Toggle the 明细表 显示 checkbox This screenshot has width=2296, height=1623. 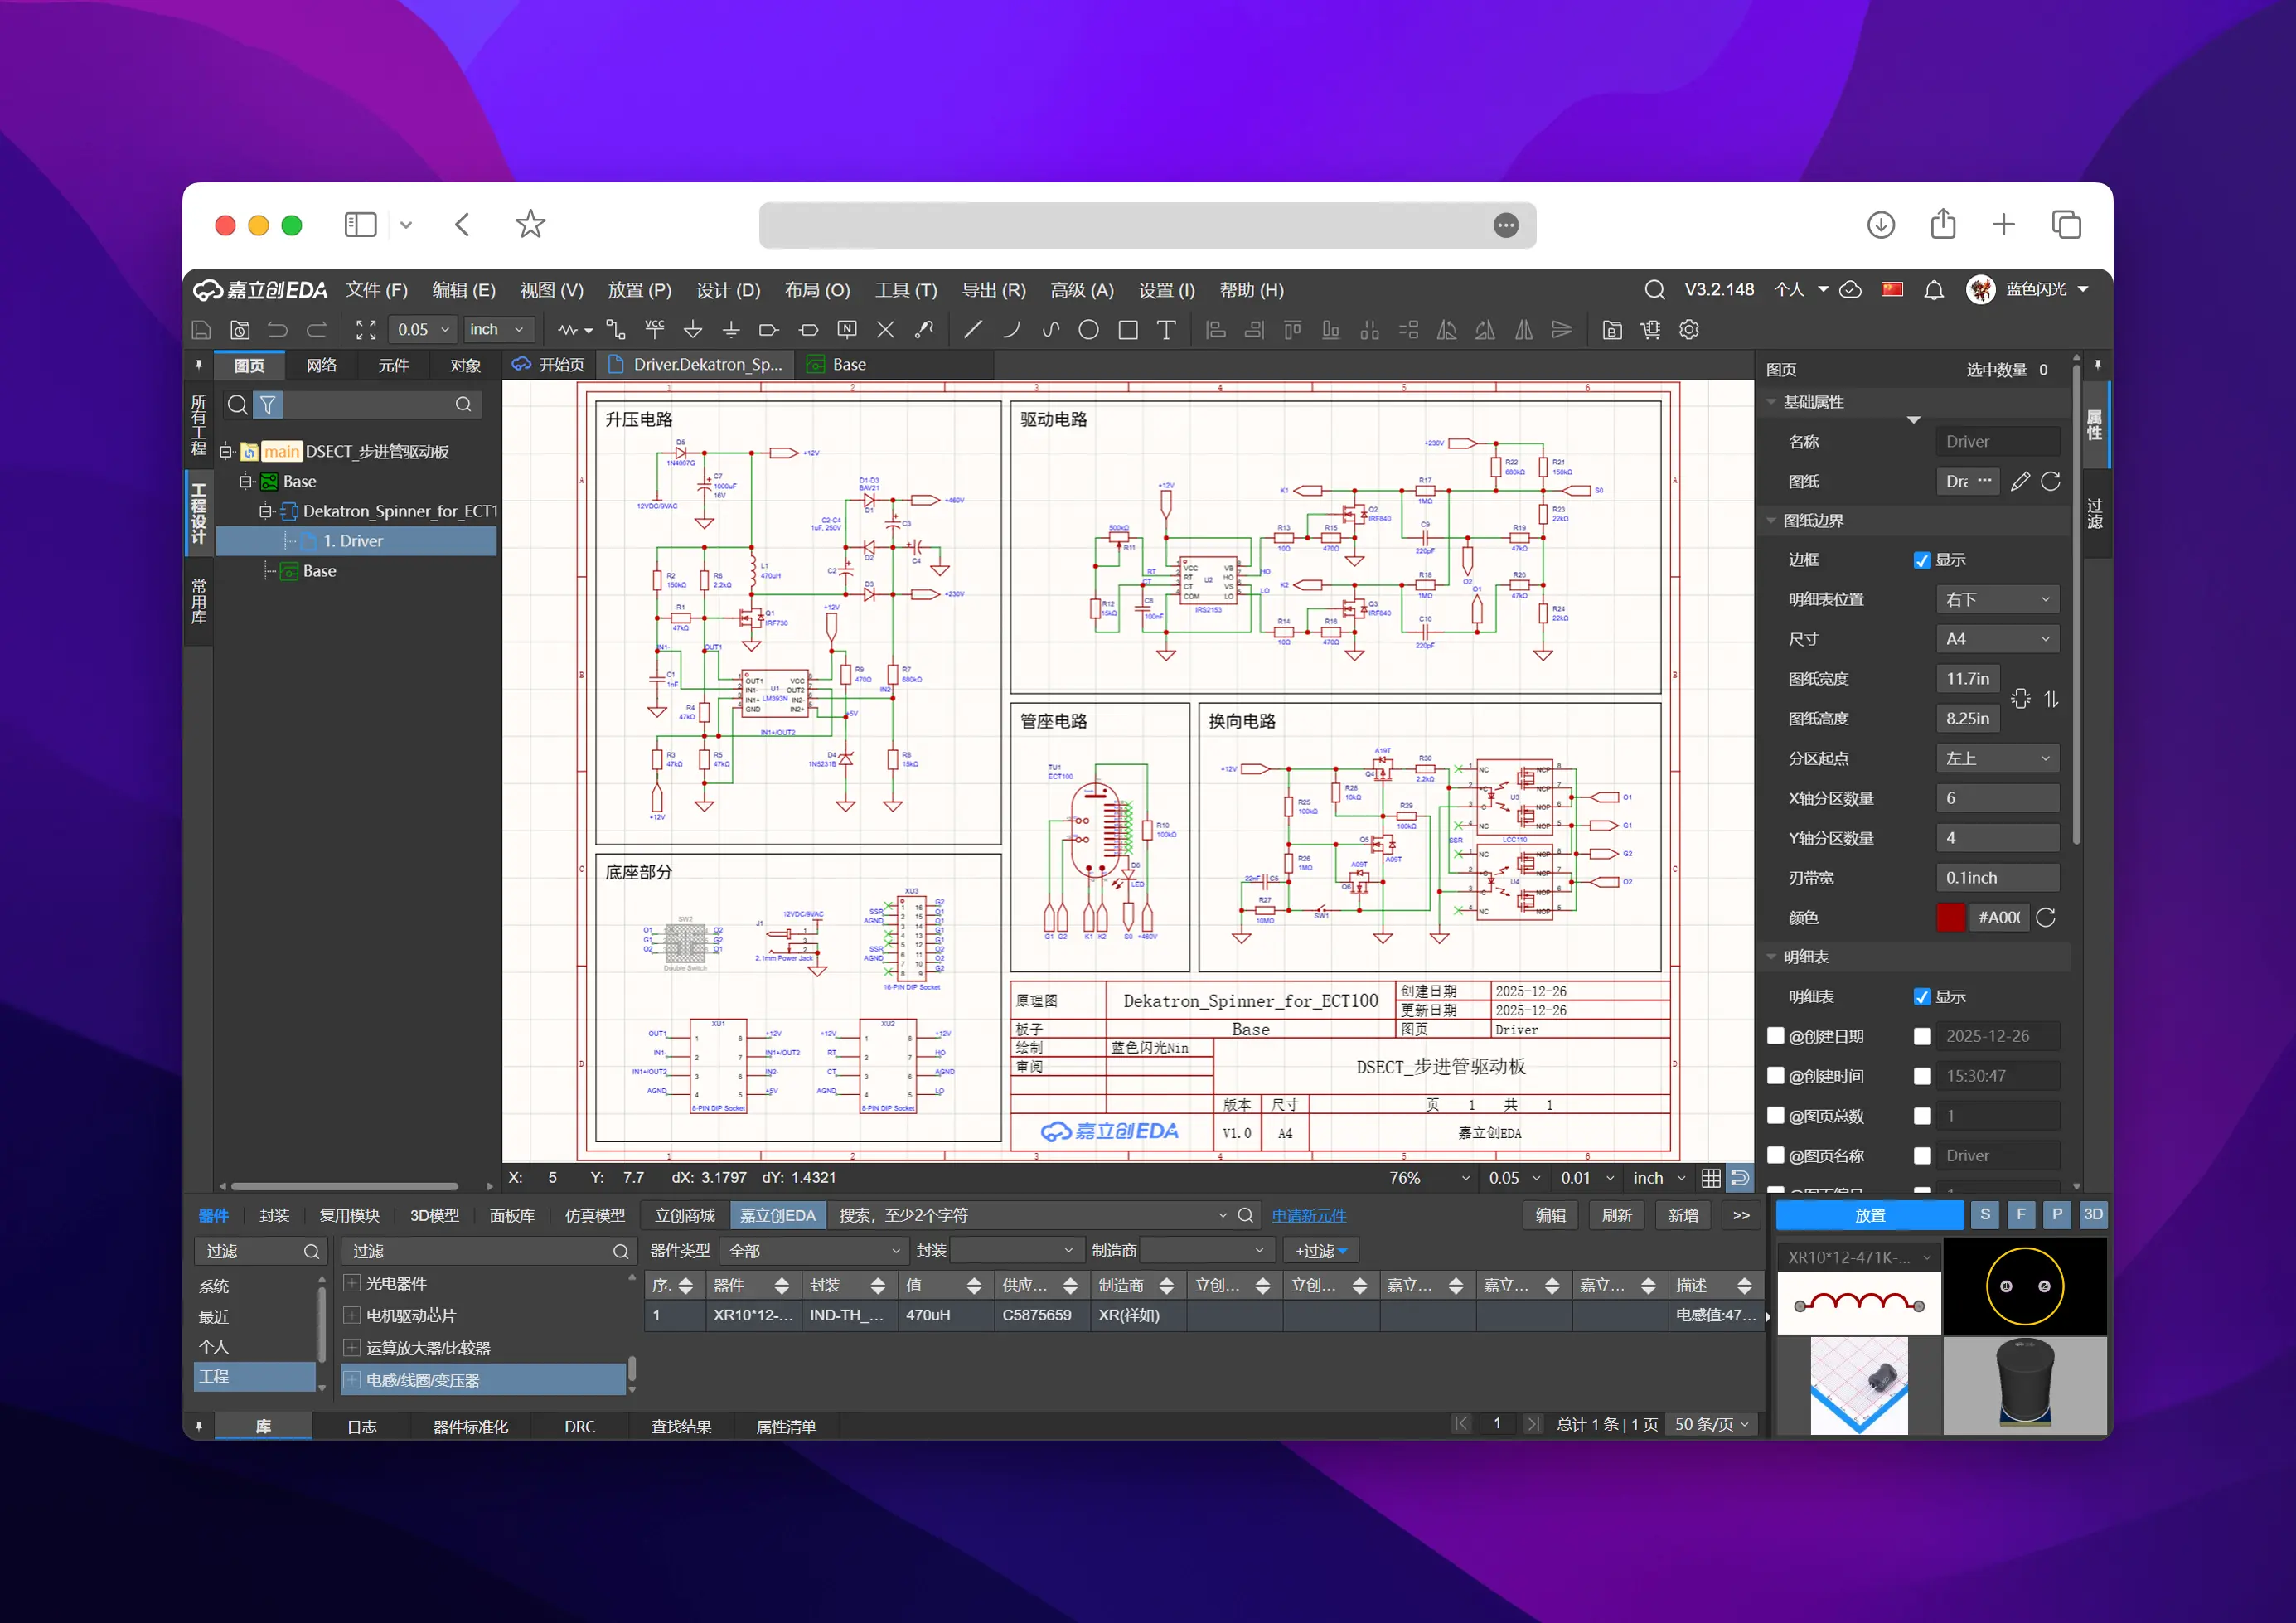1922,997
